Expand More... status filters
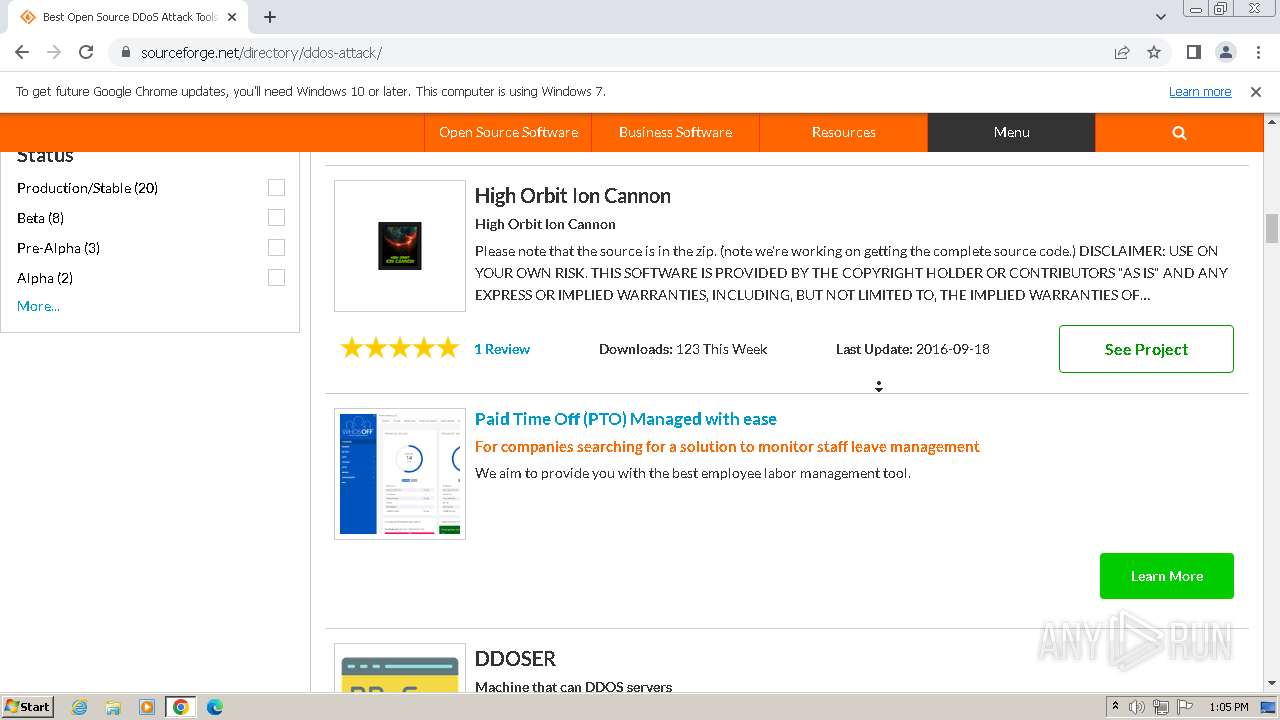The image size is (1280, 720). pos(38,306)
